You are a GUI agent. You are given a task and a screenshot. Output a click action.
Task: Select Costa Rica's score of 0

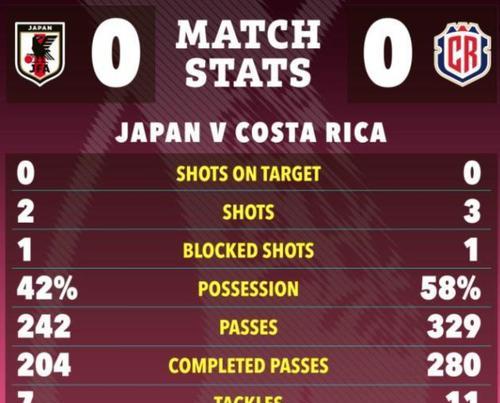pyautogui.click(x=388, y=53)
